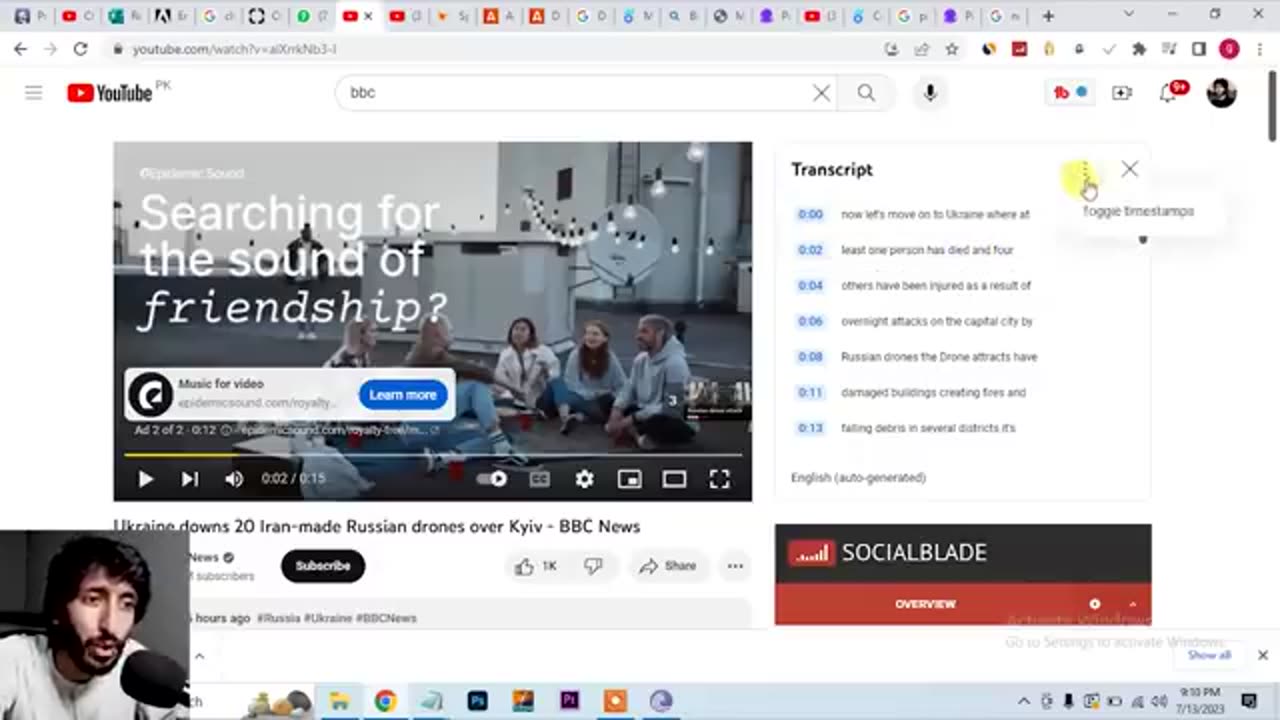Image resolution: width=1280 pixels, height=720 pixels.
Task: Toggle the autoplay switch in player
Action: pos(492,479)
